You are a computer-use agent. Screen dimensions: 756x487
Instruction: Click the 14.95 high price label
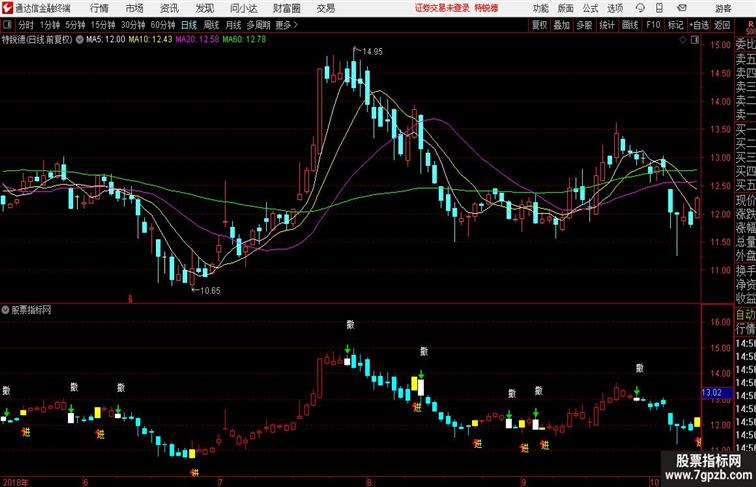(372, 52)
